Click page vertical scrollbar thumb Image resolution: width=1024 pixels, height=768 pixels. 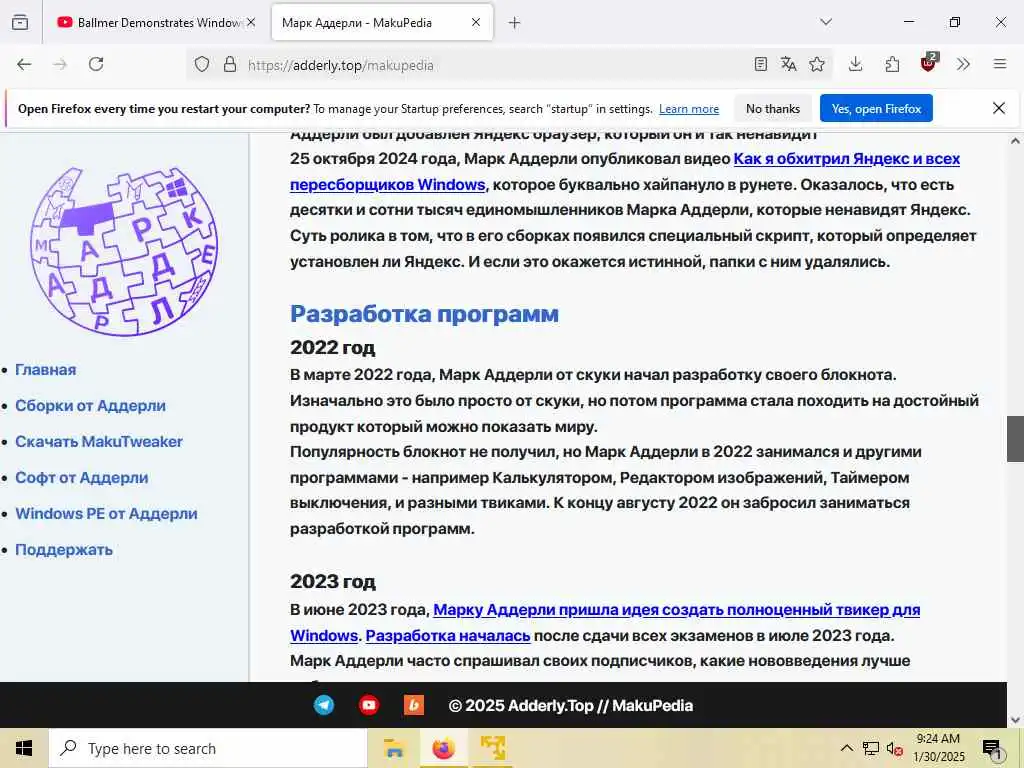click(x=1015, y=438)
